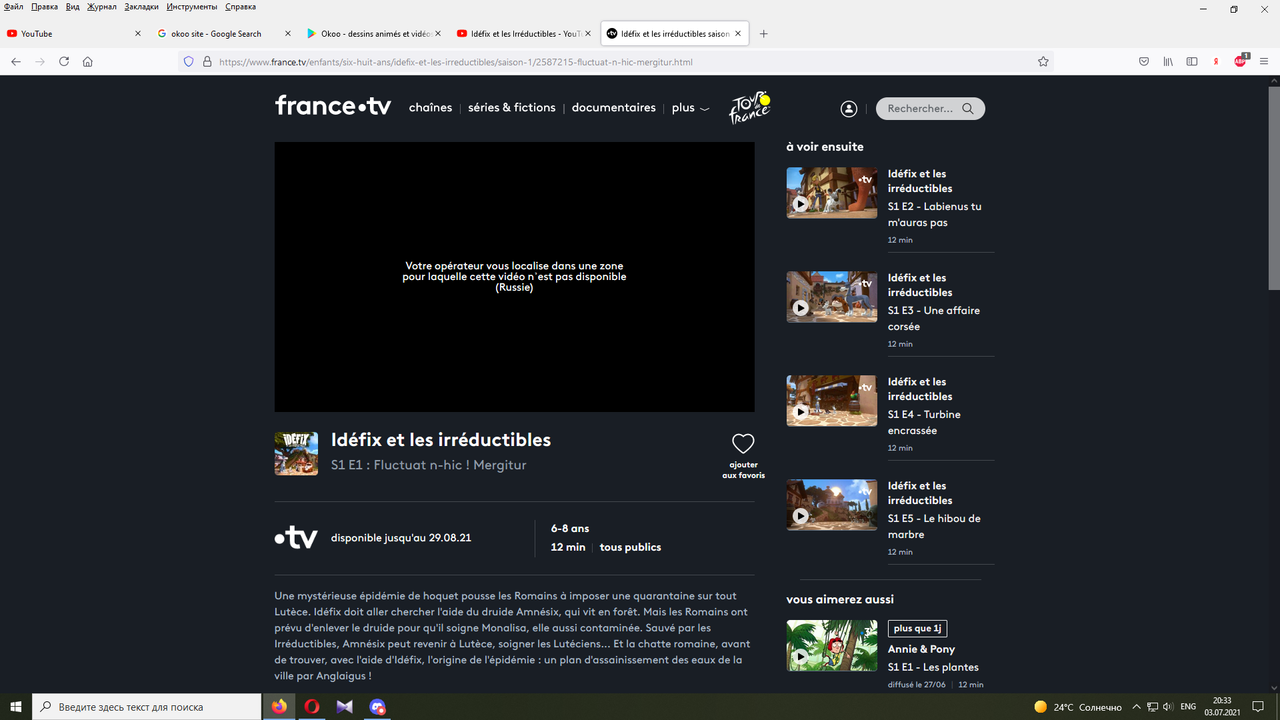This screenshot has height=720, width=1280.
Task: Open the Файл menu
Action: pos(13,7)
